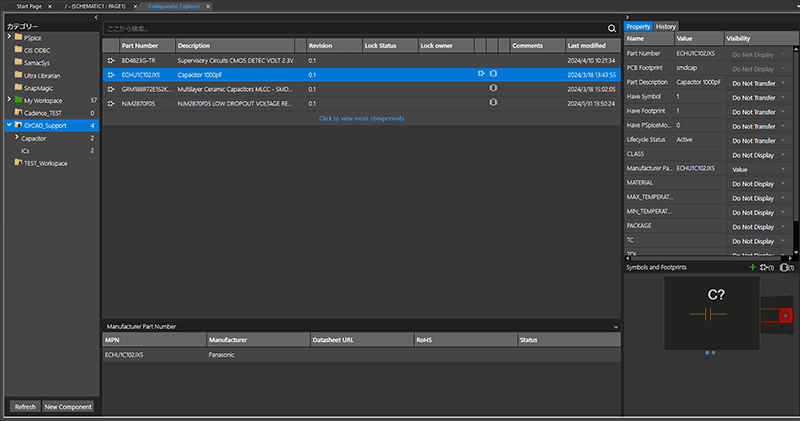Click footprint icon in NJM2870F05 row
This screenshot has height=421, width=800.
tap(493, 102)
